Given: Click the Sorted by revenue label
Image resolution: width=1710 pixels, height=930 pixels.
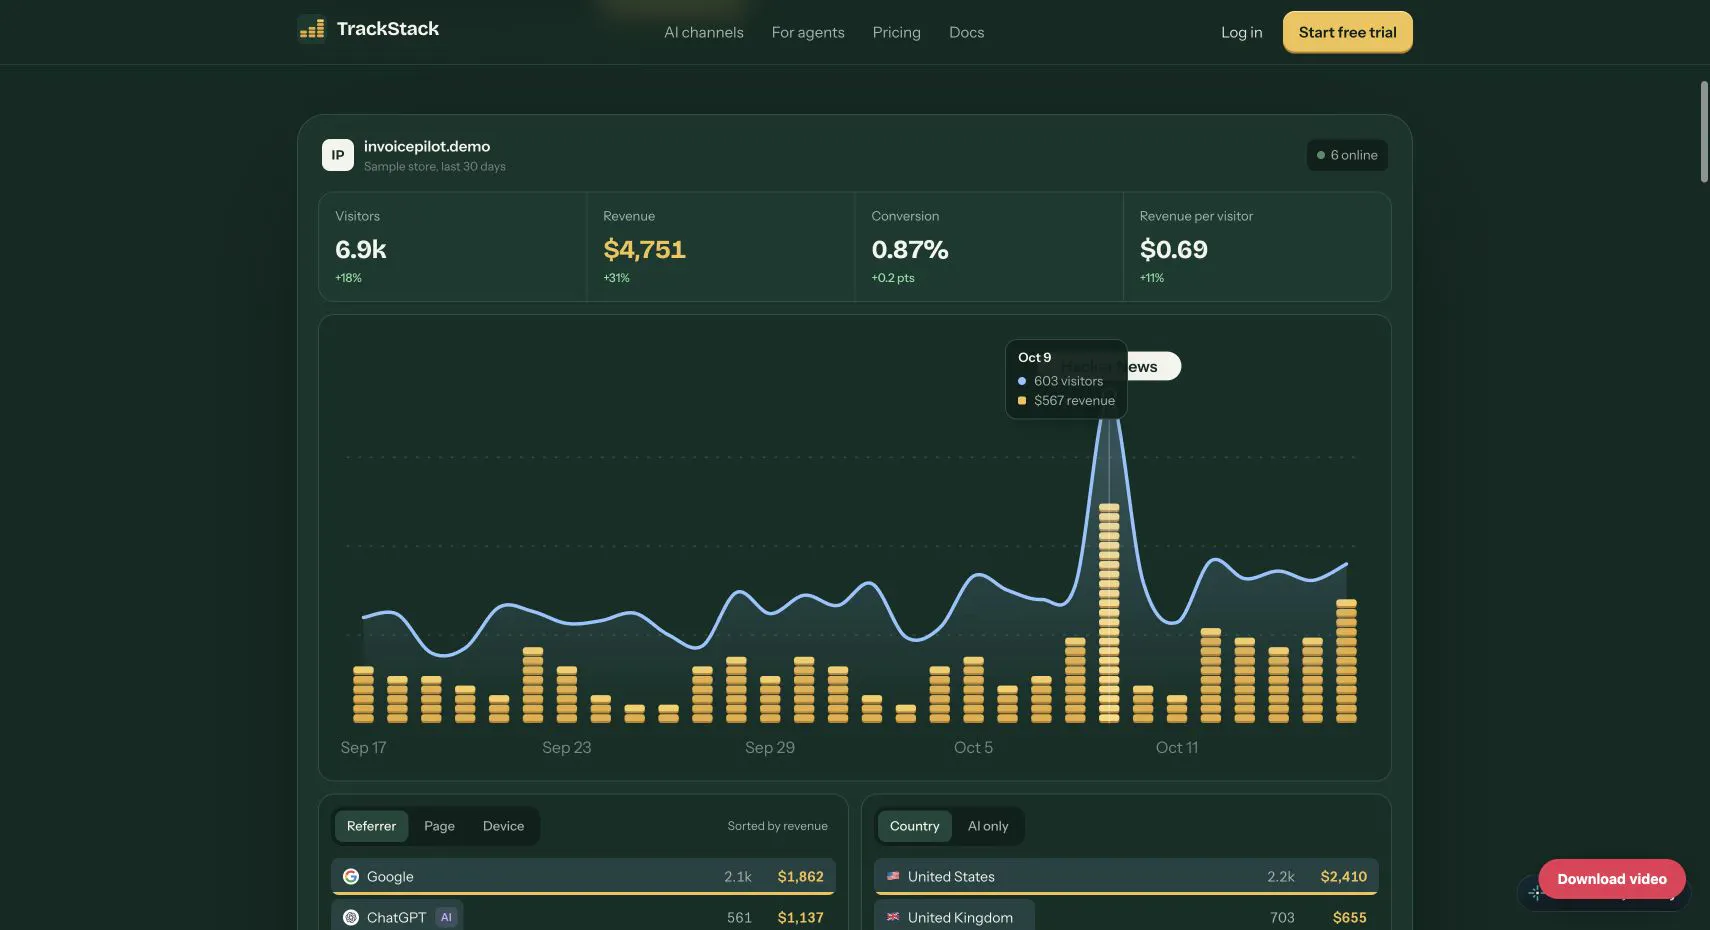Looking at the screenshot, I should (x=777, y=826).
